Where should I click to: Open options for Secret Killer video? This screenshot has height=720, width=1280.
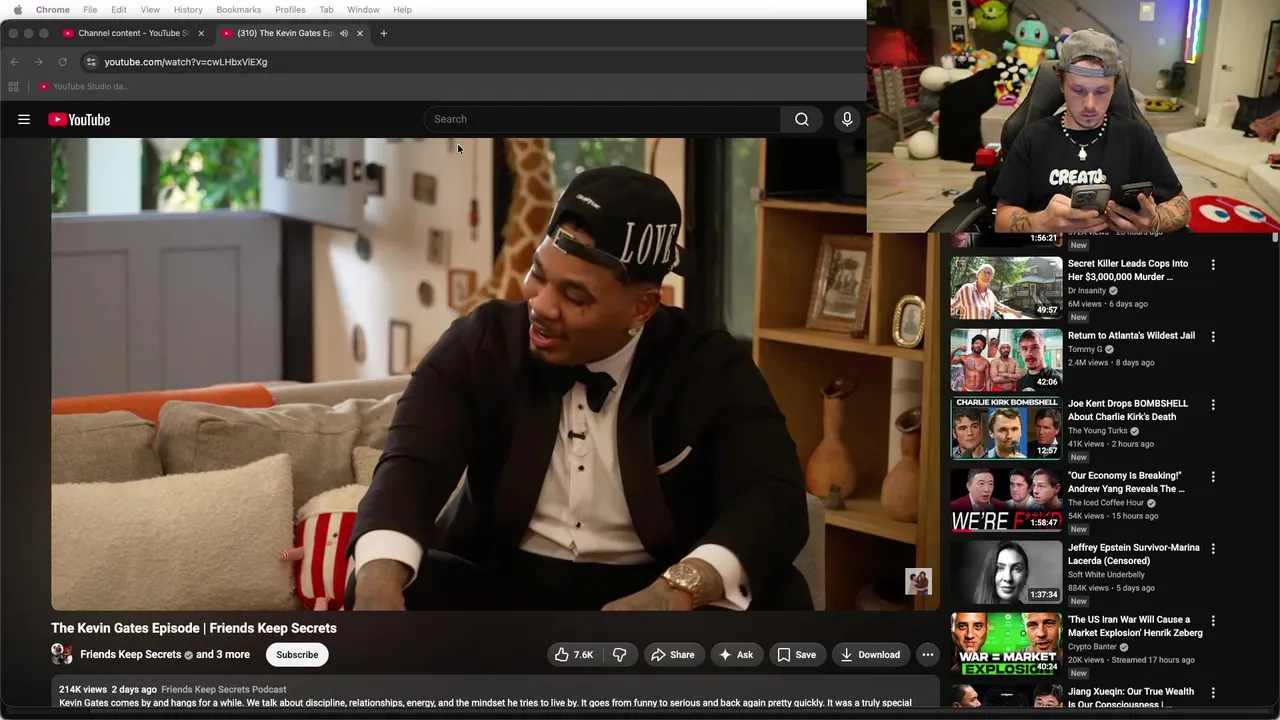pyautogui.click(x=1213, y=265)
